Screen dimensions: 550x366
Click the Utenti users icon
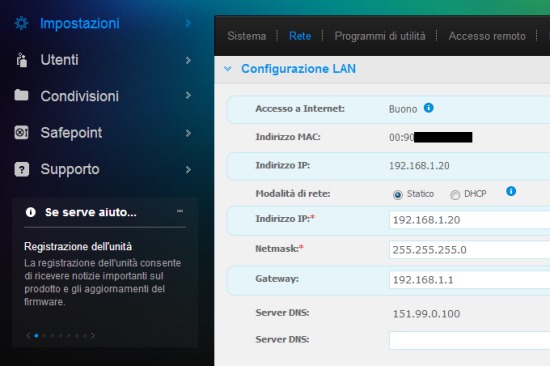pos(21,60)
